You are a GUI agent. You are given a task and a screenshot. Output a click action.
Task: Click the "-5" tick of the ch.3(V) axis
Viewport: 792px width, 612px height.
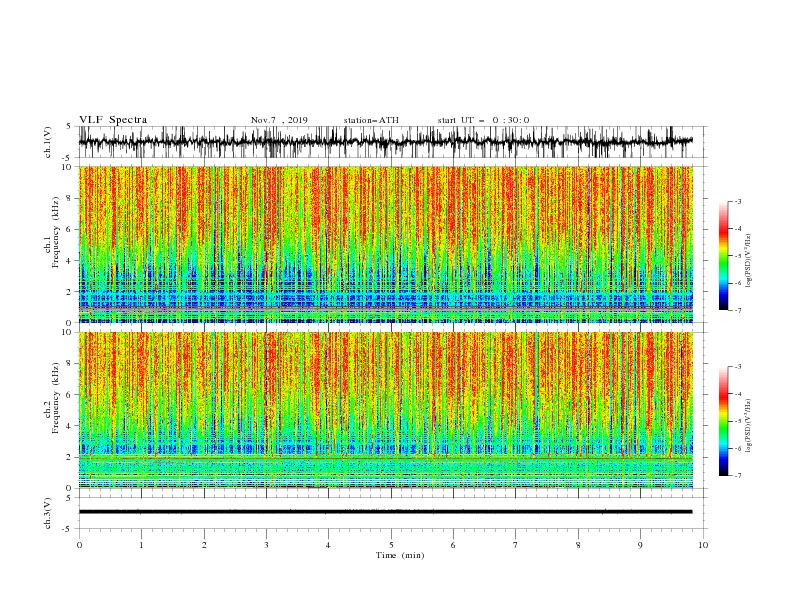67,529
